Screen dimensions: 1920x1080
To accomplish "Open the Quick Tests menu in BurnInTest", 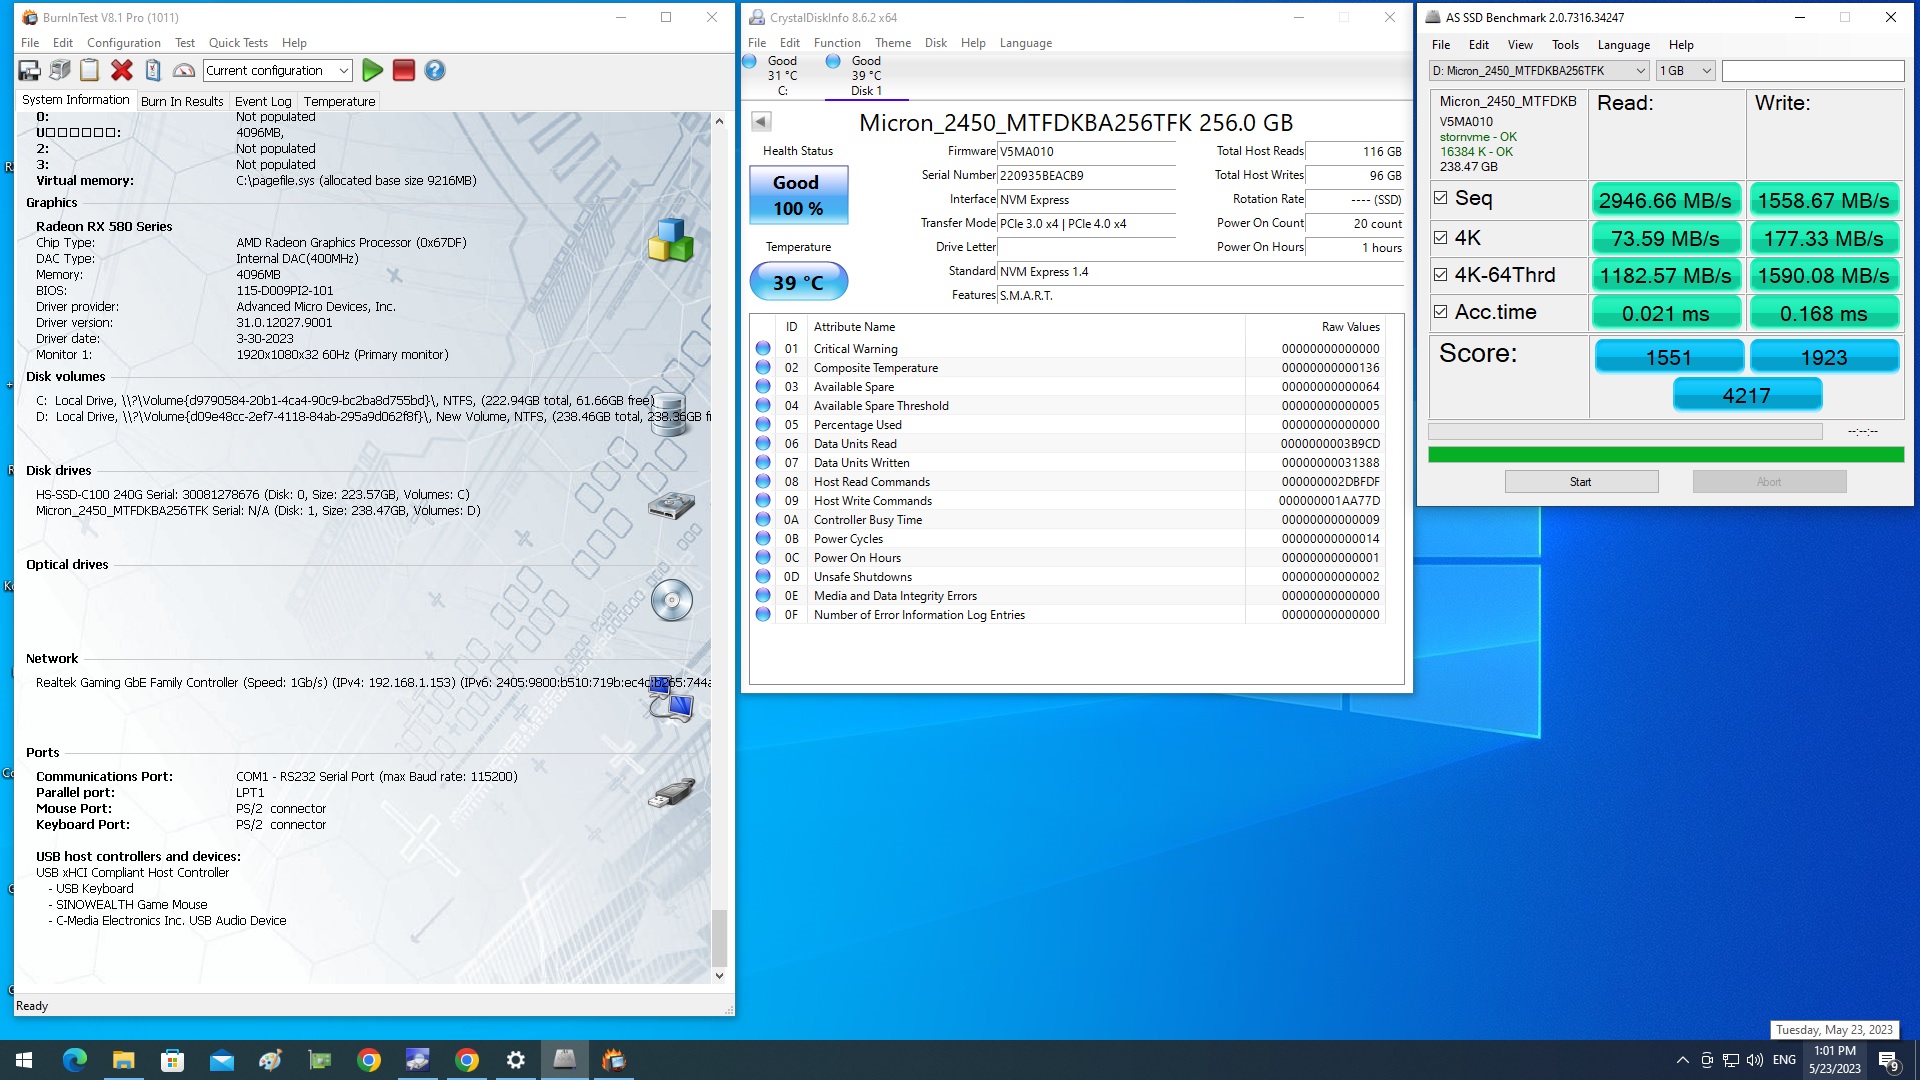I will [238, 43].
